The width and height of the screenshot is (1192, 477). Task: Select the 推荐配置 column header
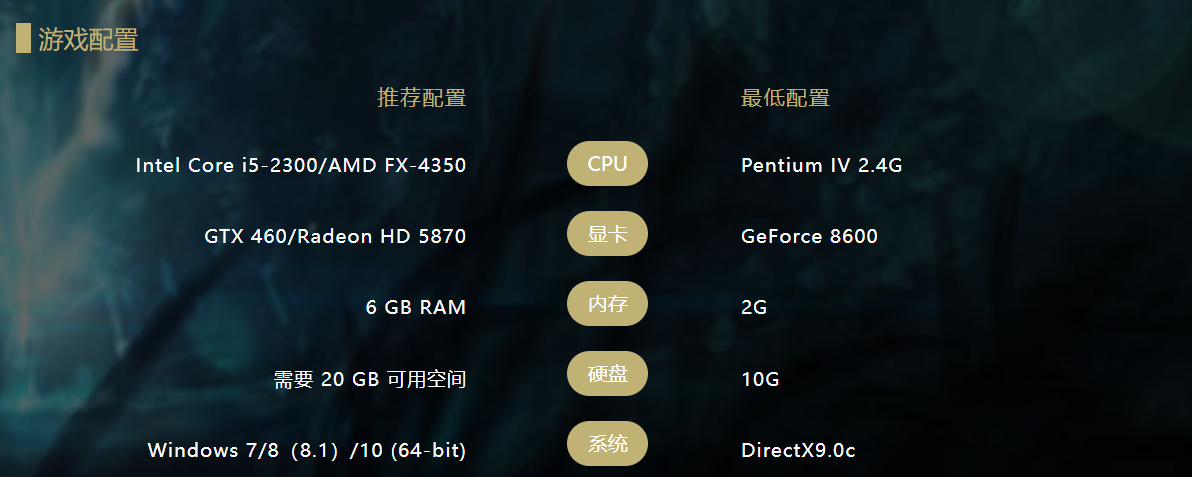coord(421,98)
